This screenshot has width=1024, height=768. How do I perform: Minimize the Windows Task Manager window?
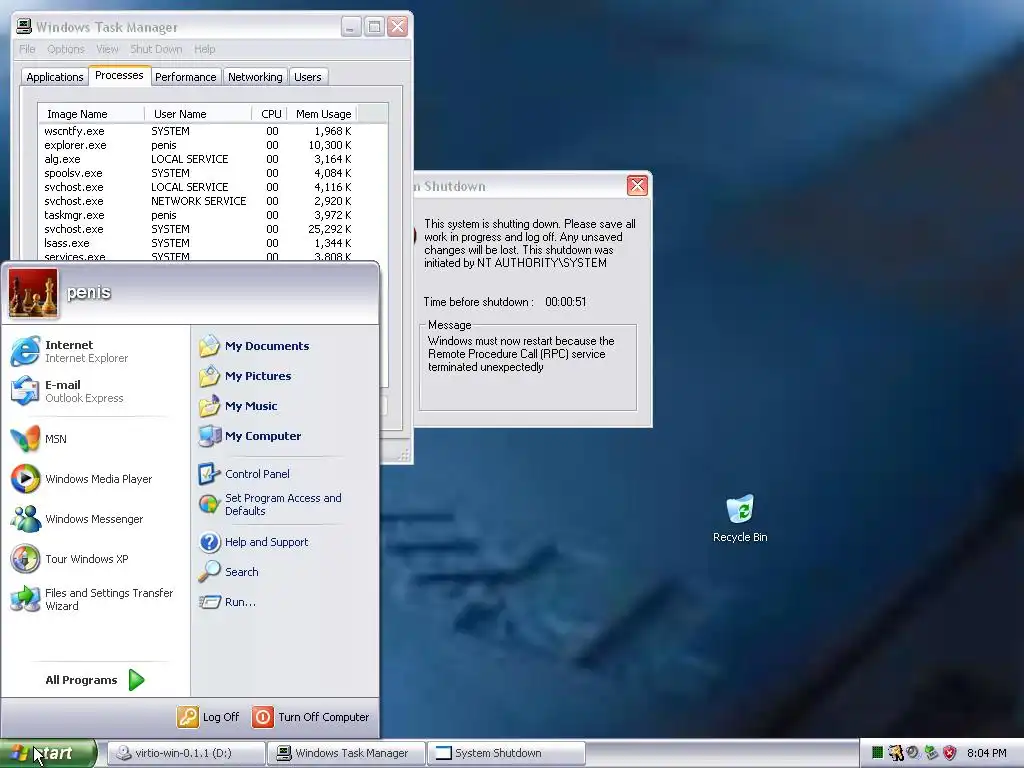351,27
